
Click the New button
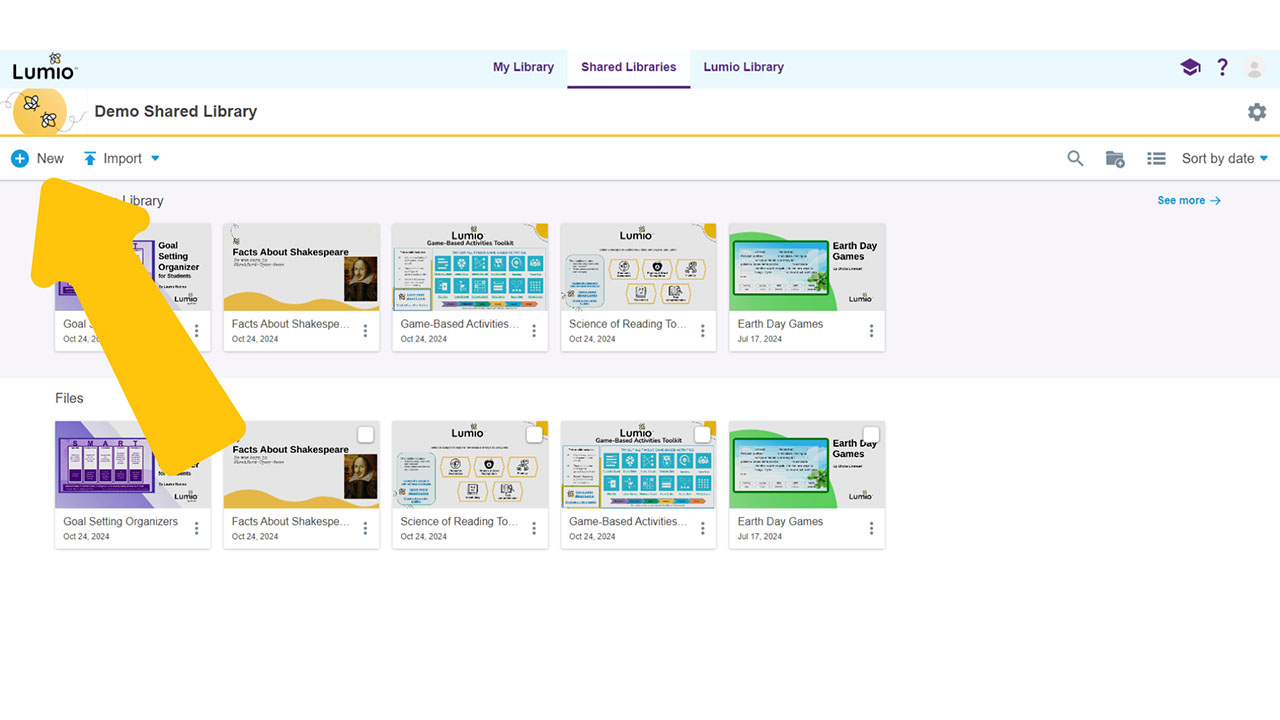37,158
